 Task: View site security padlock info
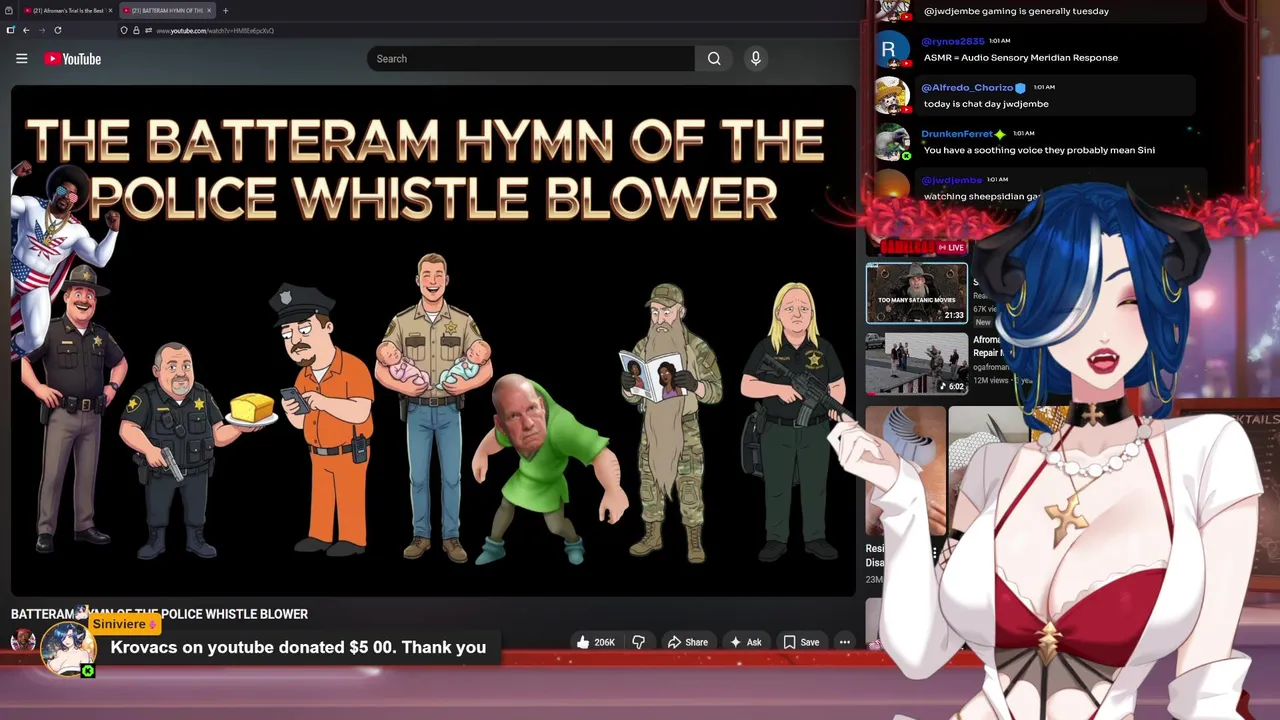click(136, 30)
